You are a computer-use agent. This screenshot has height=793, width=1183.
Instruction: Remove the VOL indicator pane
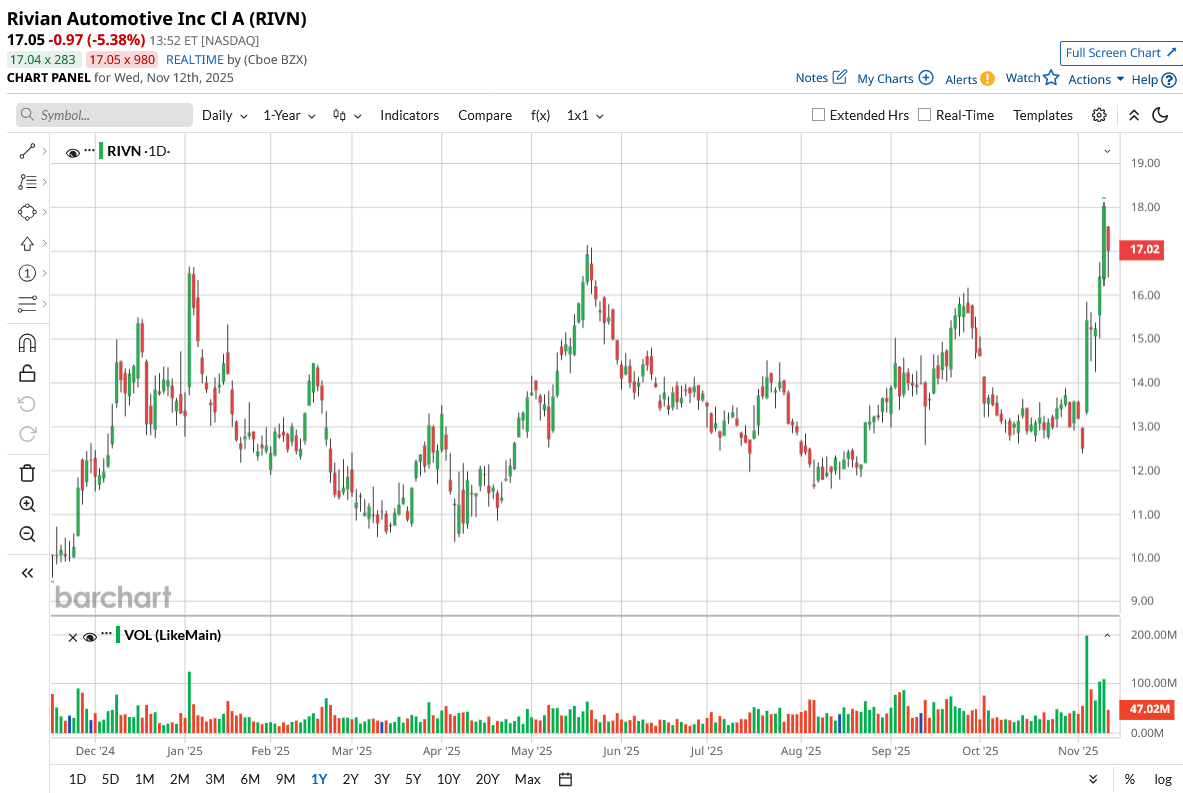[x=72, y=638]
